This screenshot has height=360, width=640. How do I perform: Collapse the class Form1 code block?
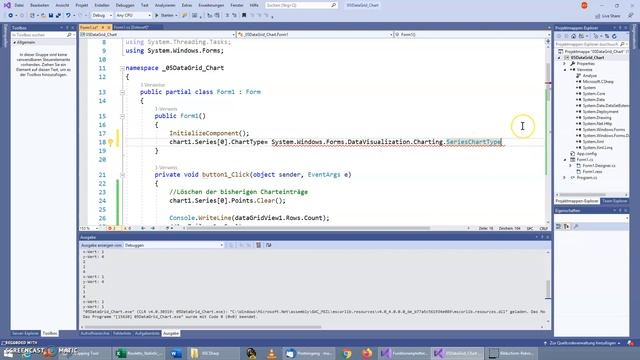coord(122,92)
